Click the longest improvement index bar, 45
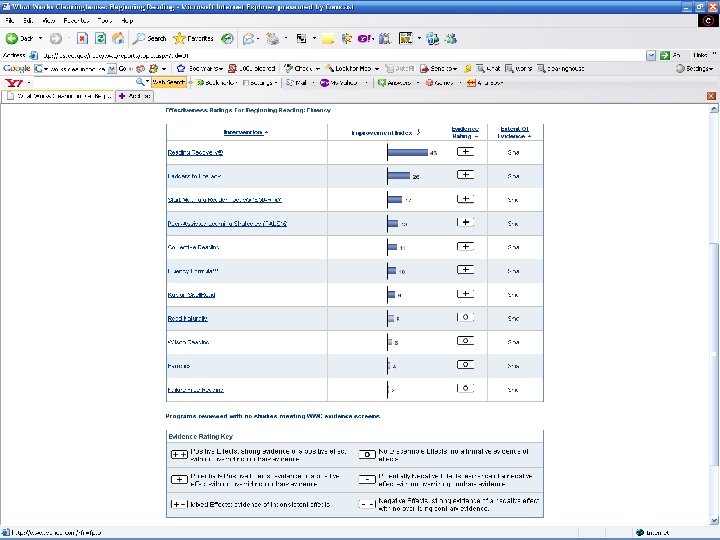 [408, 152]
